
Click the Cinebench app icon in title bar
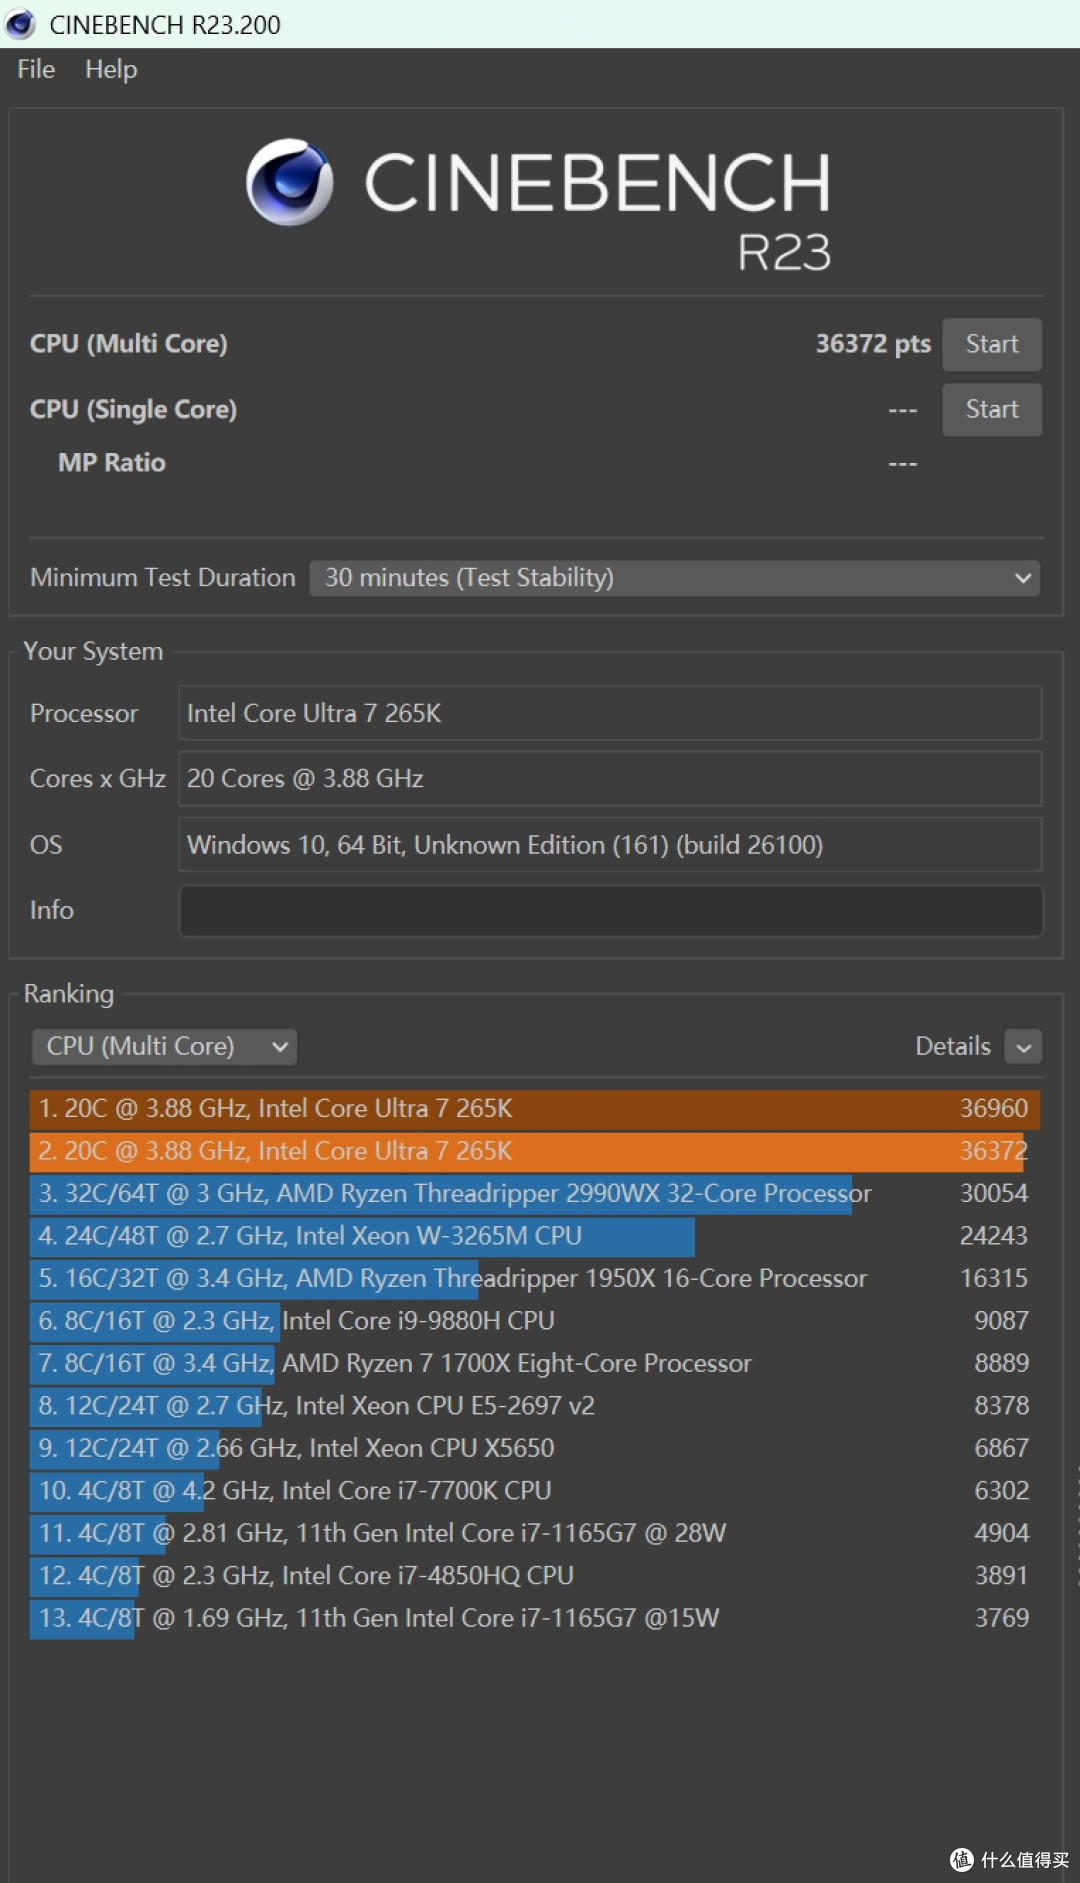pos(20,24)
